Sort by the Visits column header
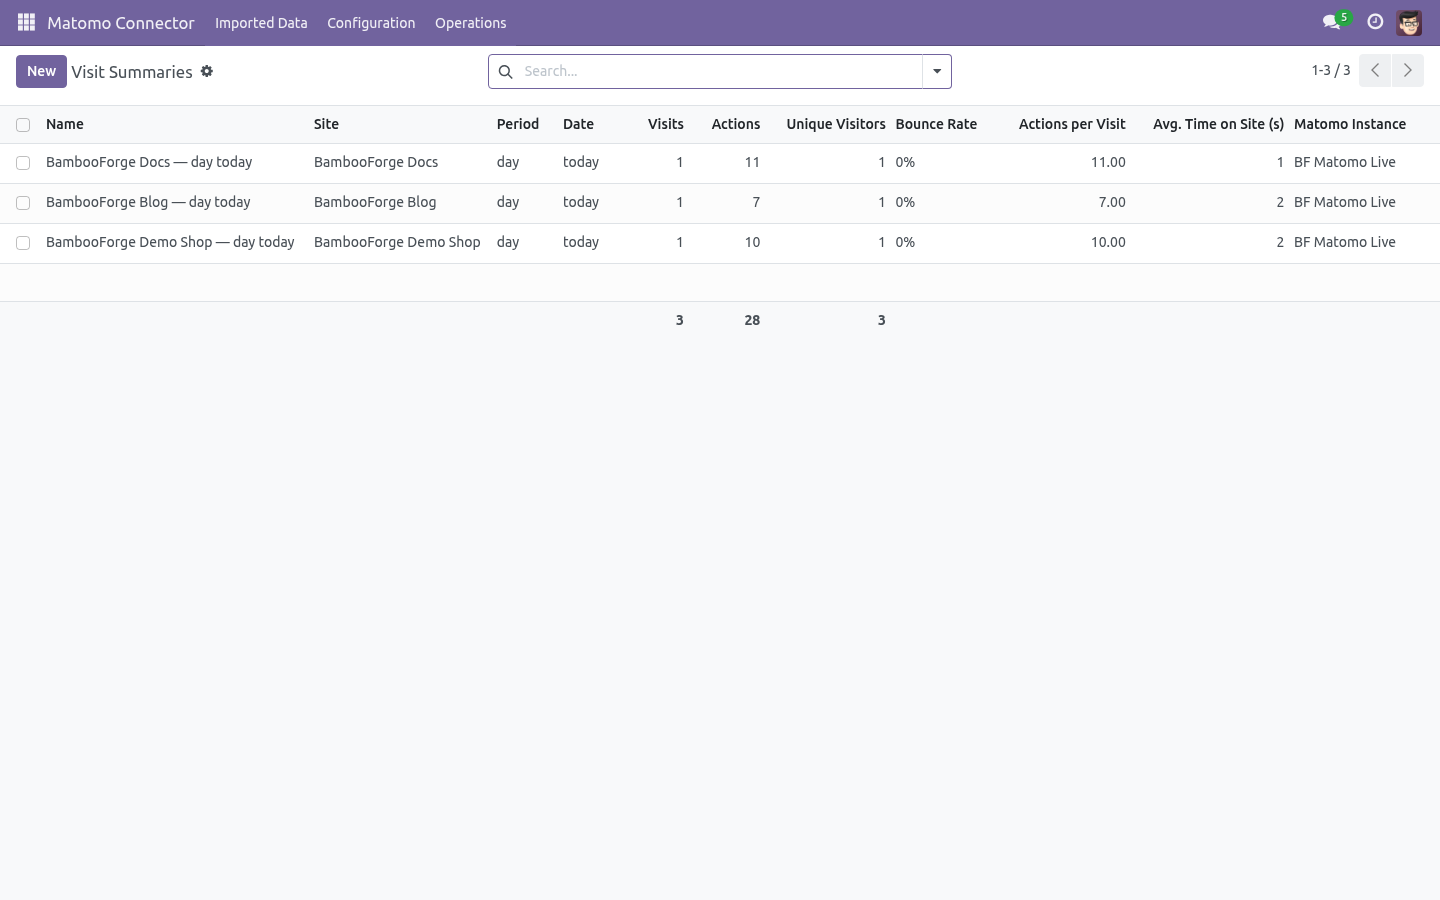This screenshot has height=900, width=1440. (666, 124)
